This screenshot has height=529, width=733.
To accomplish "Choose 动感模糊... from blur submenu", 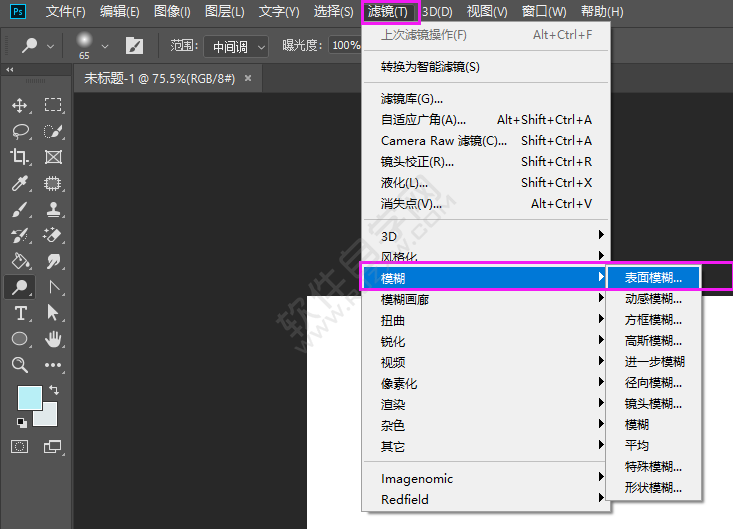I will [653, 299].
